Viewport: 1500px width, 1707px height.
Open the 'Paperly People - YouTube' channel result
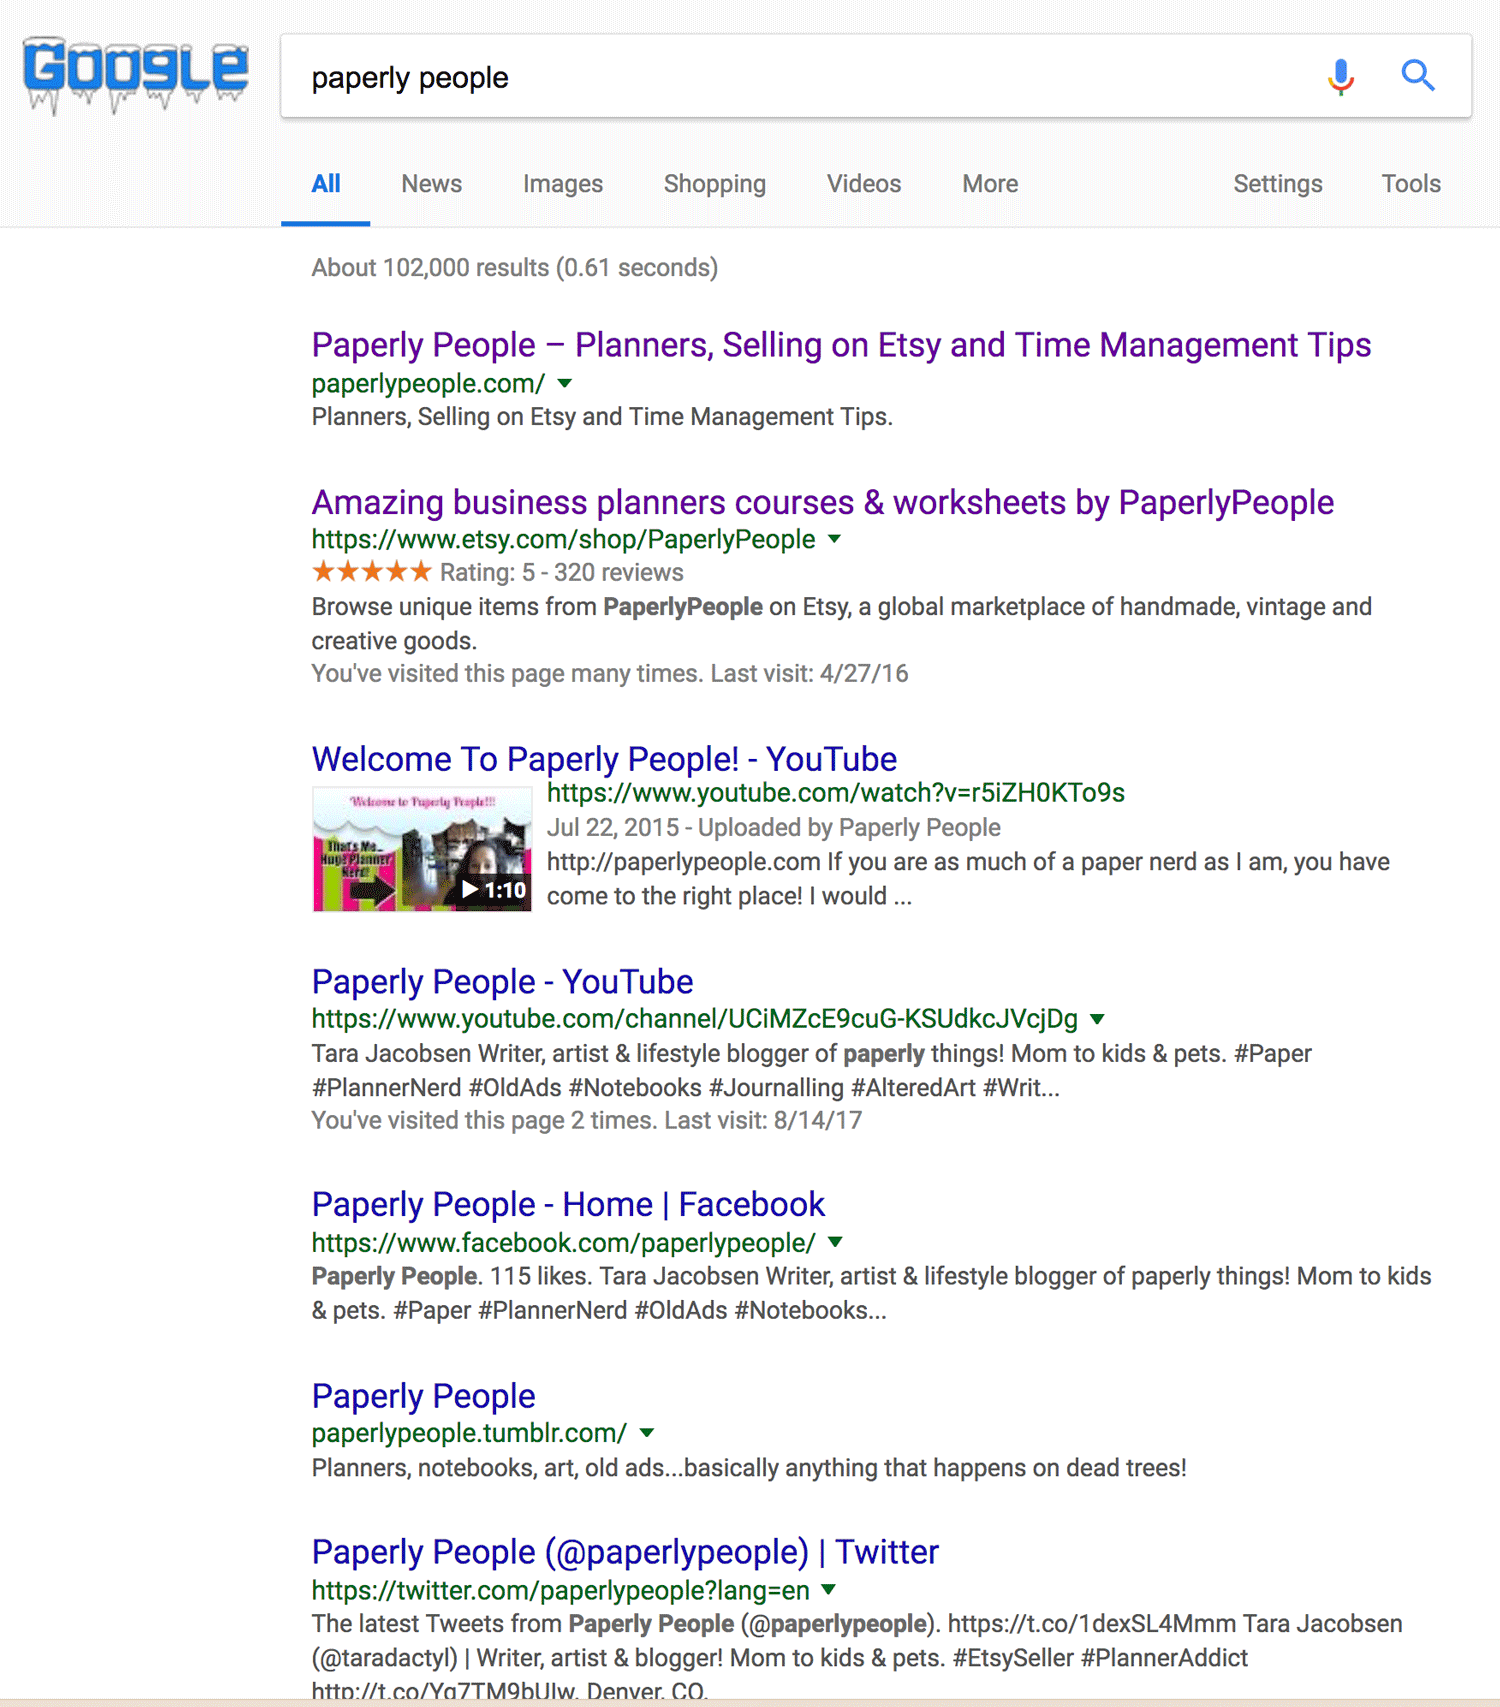502,982
